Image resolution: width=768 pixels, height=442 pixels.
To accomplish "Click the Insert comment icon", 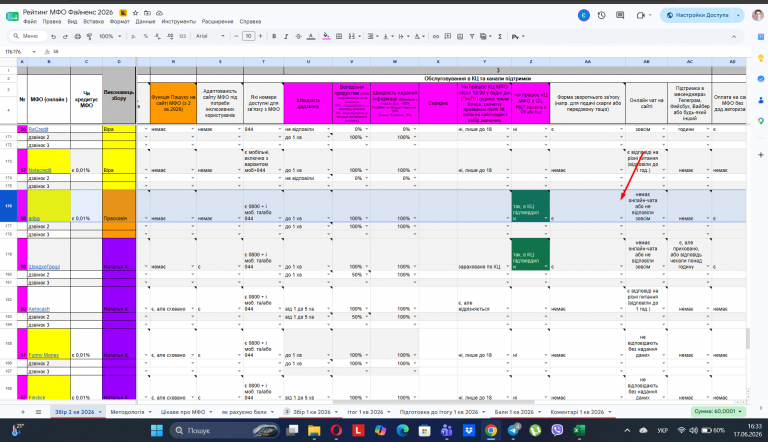I will point(448,36).
